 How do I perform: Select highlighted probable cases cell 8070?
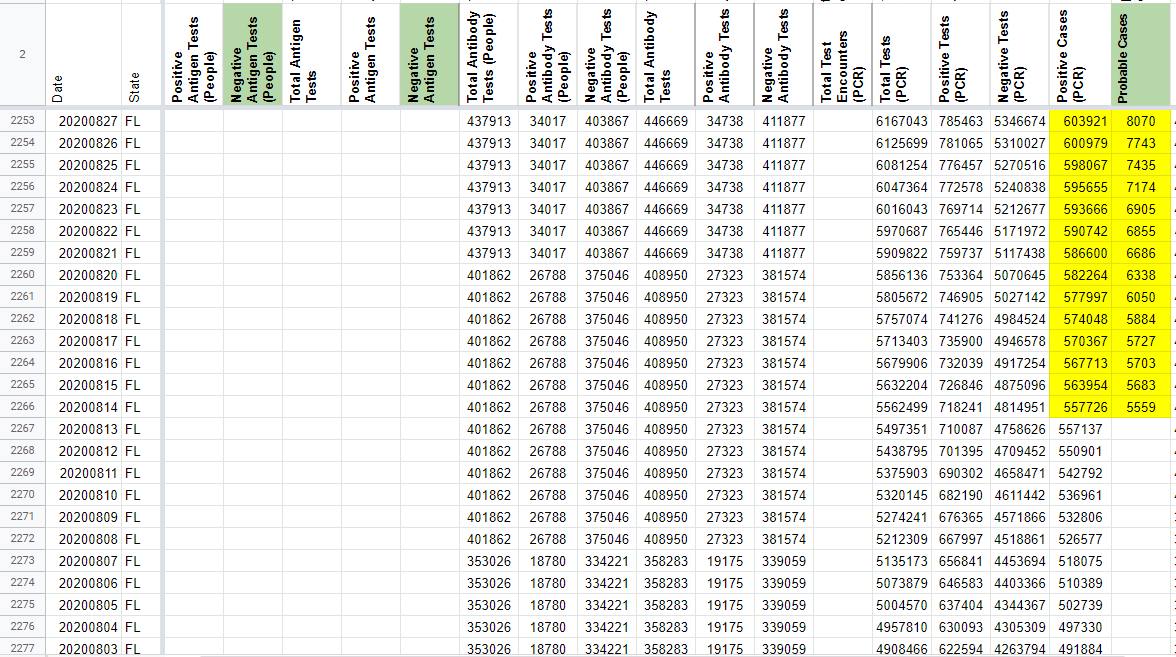pos(1141,121)
